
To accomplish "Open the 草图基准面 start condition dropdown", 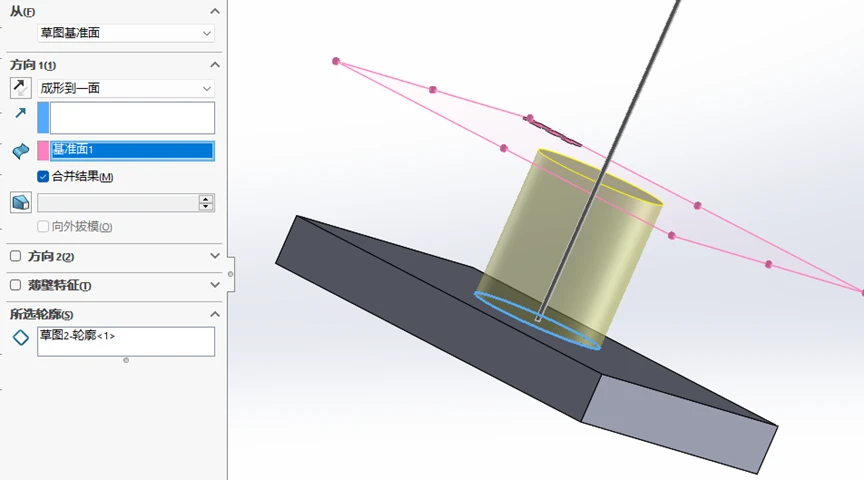I will 126,33.
